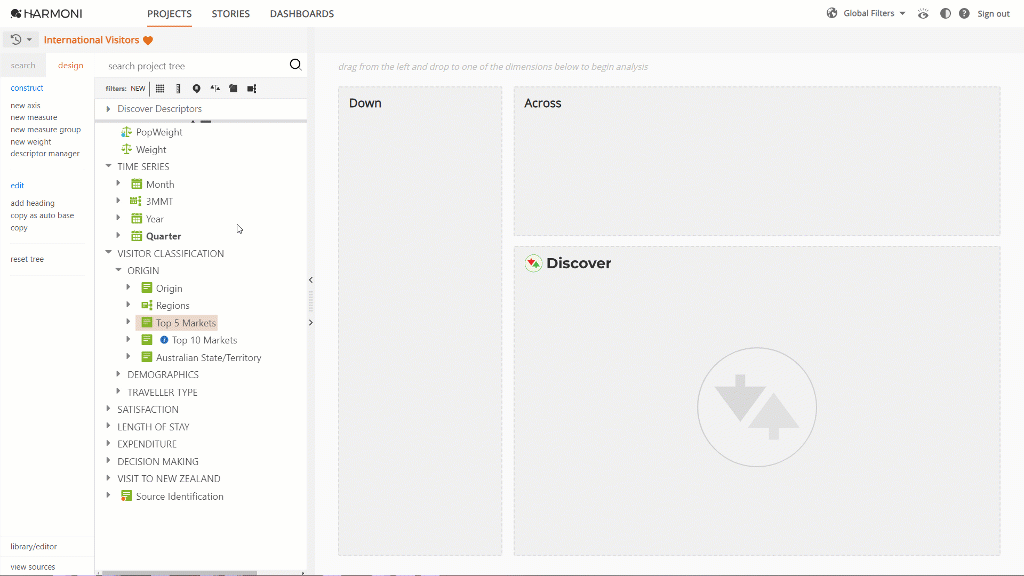Select the PopWeight scale icon

coord(127,132)
